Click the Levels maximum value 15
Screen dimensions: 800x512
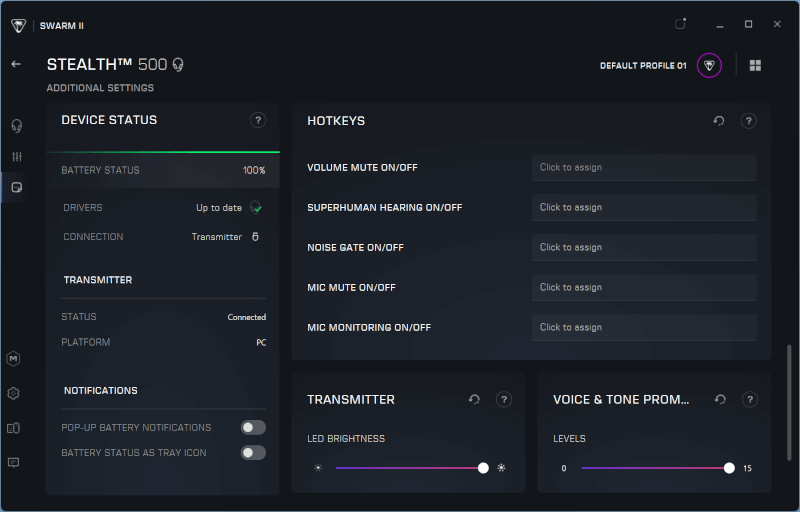coord(747,468)
